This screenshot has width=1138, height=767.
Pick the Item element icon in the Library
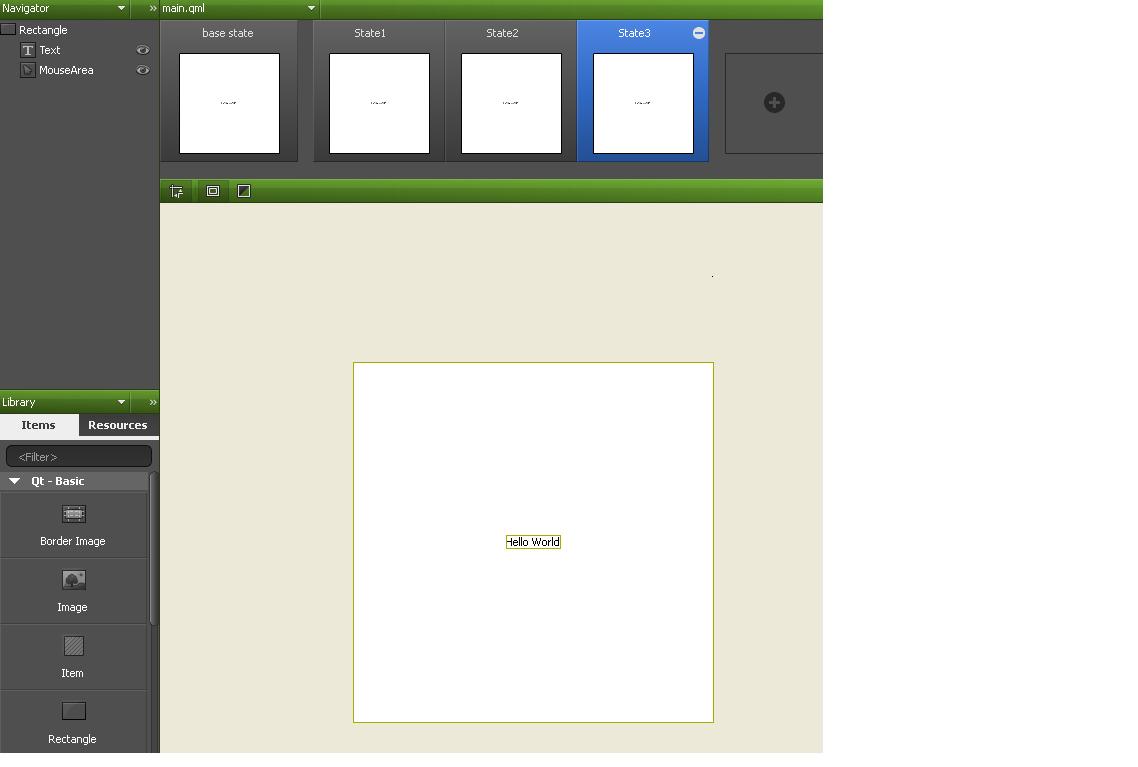click(73, 647)
